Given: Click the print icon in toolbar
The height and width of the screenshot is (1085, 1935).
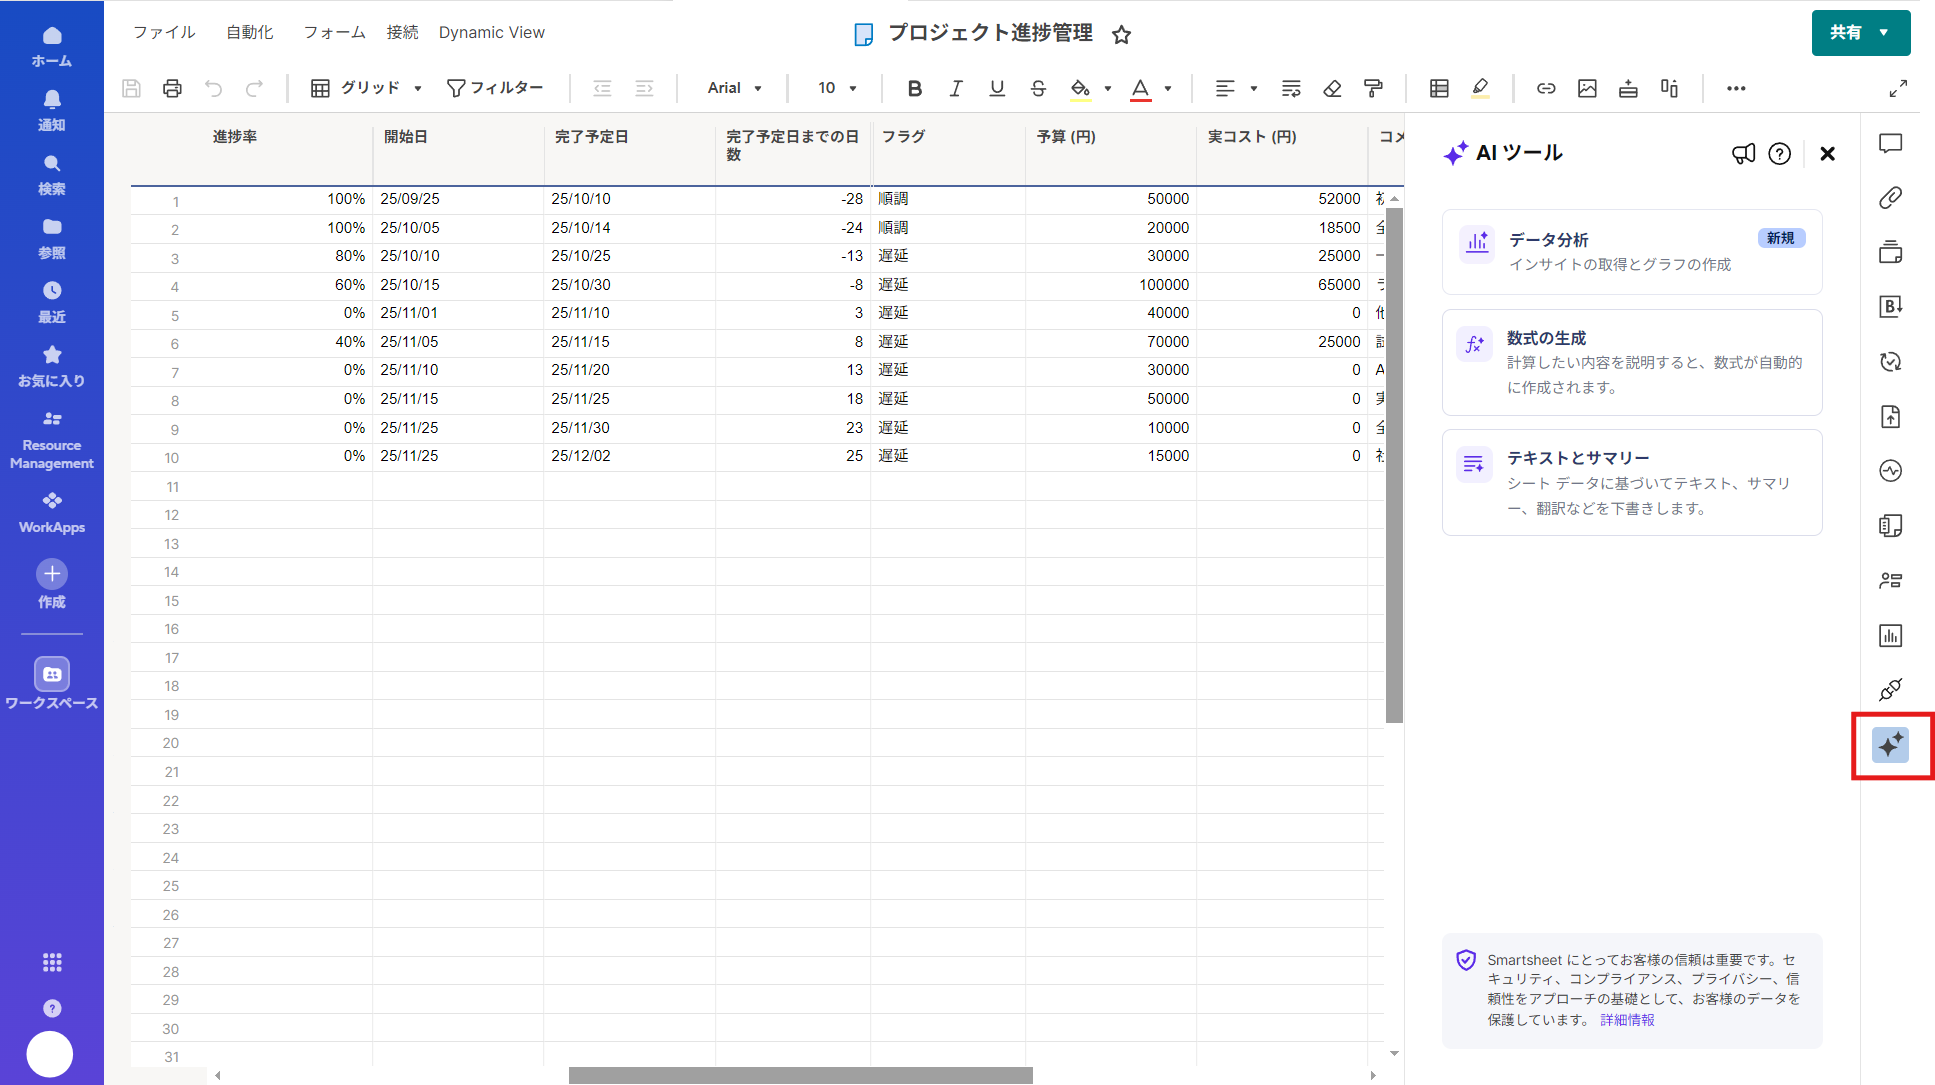Looking at the screenshot, I should [172, 88].
